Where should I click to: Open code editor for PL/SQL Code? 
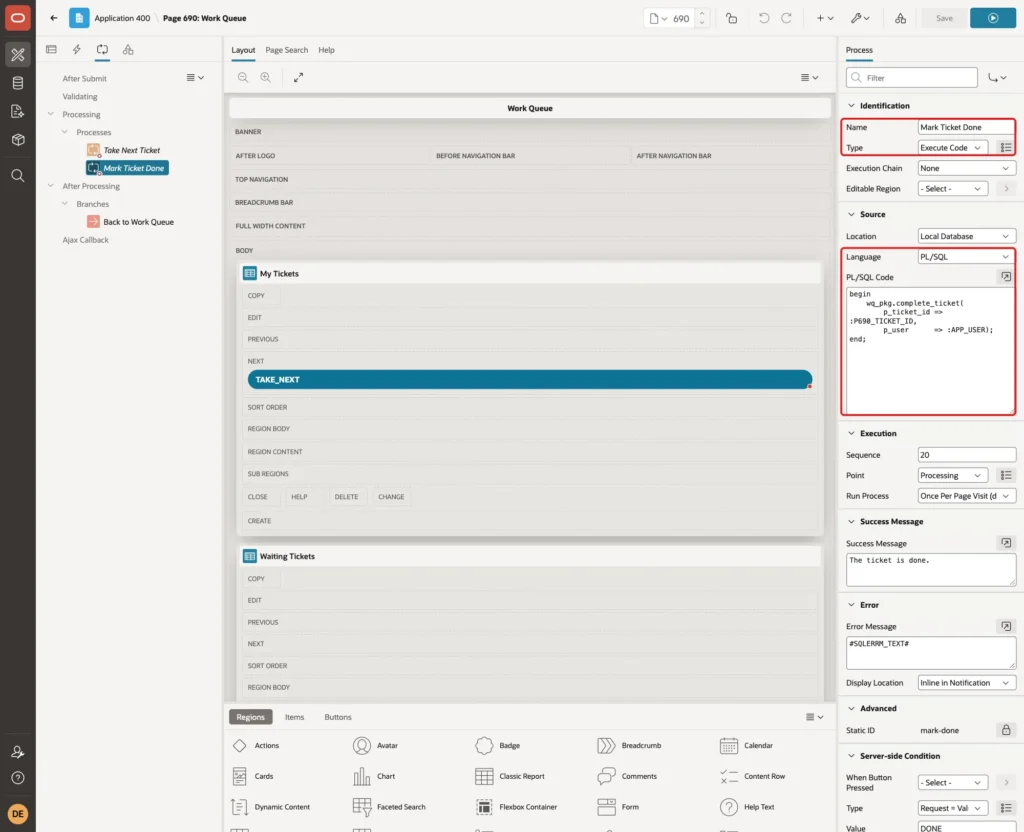[1006, 277]
